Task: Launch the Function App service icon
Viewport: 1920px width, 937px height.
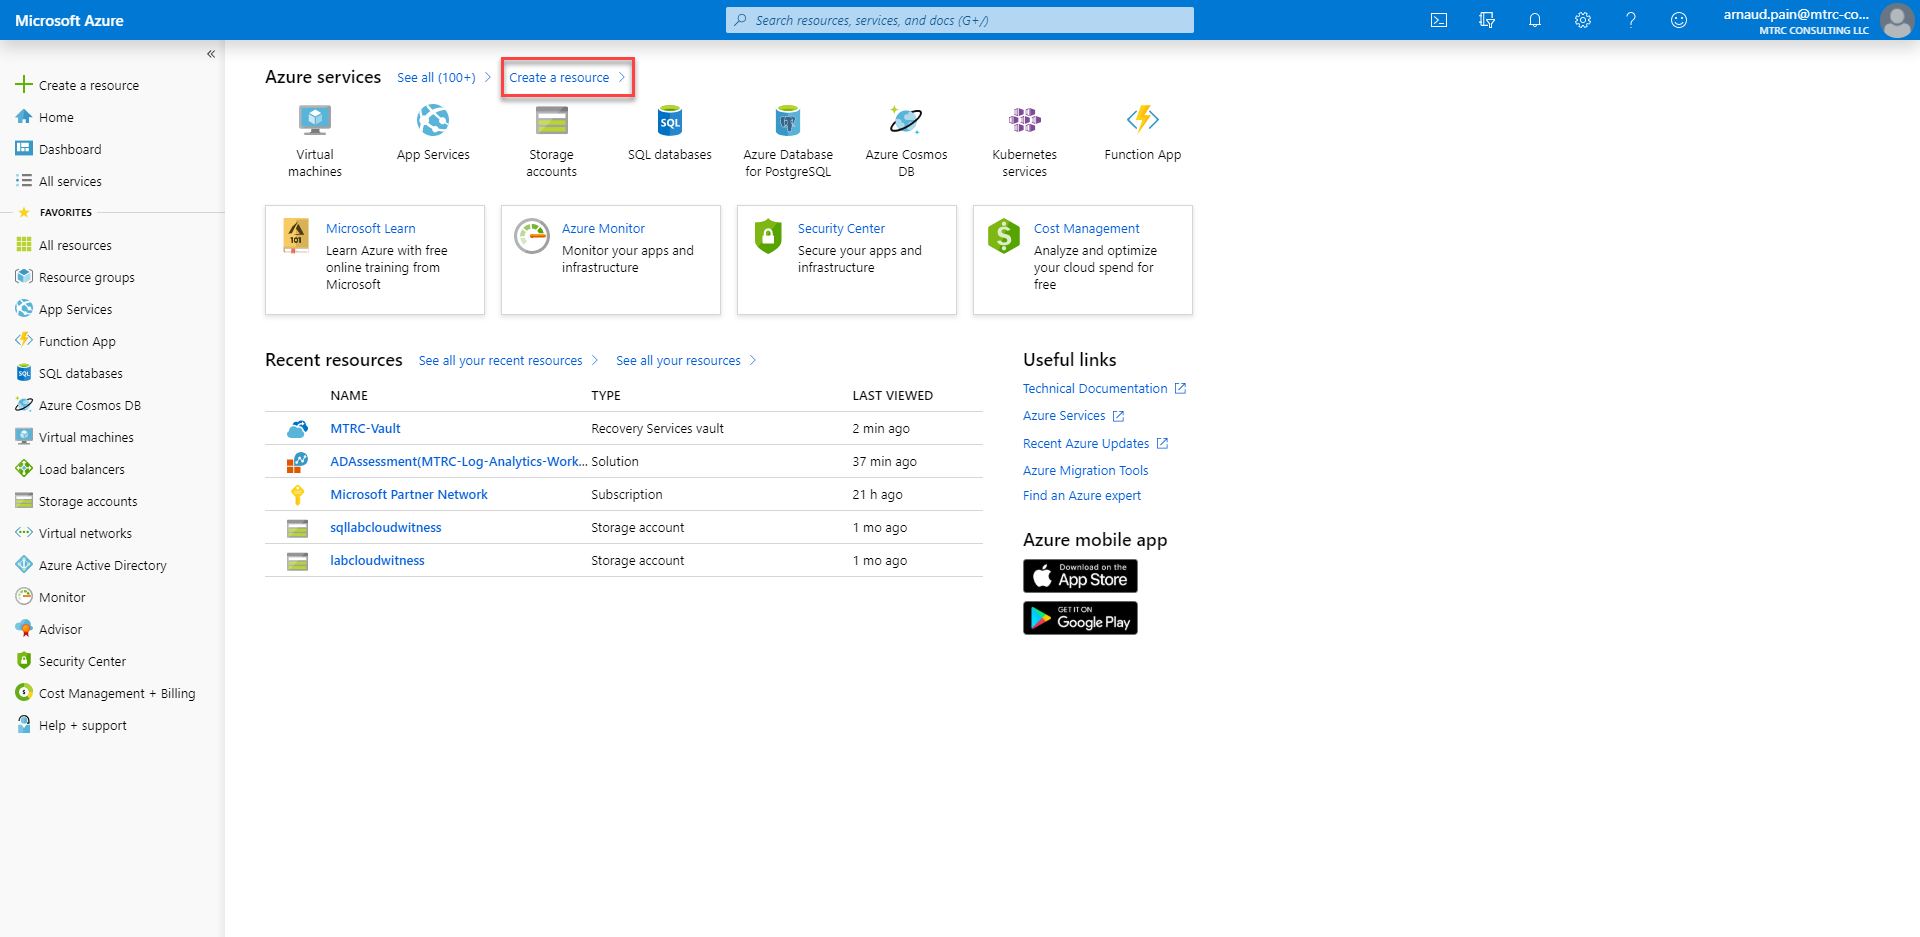Action: 1142,120
